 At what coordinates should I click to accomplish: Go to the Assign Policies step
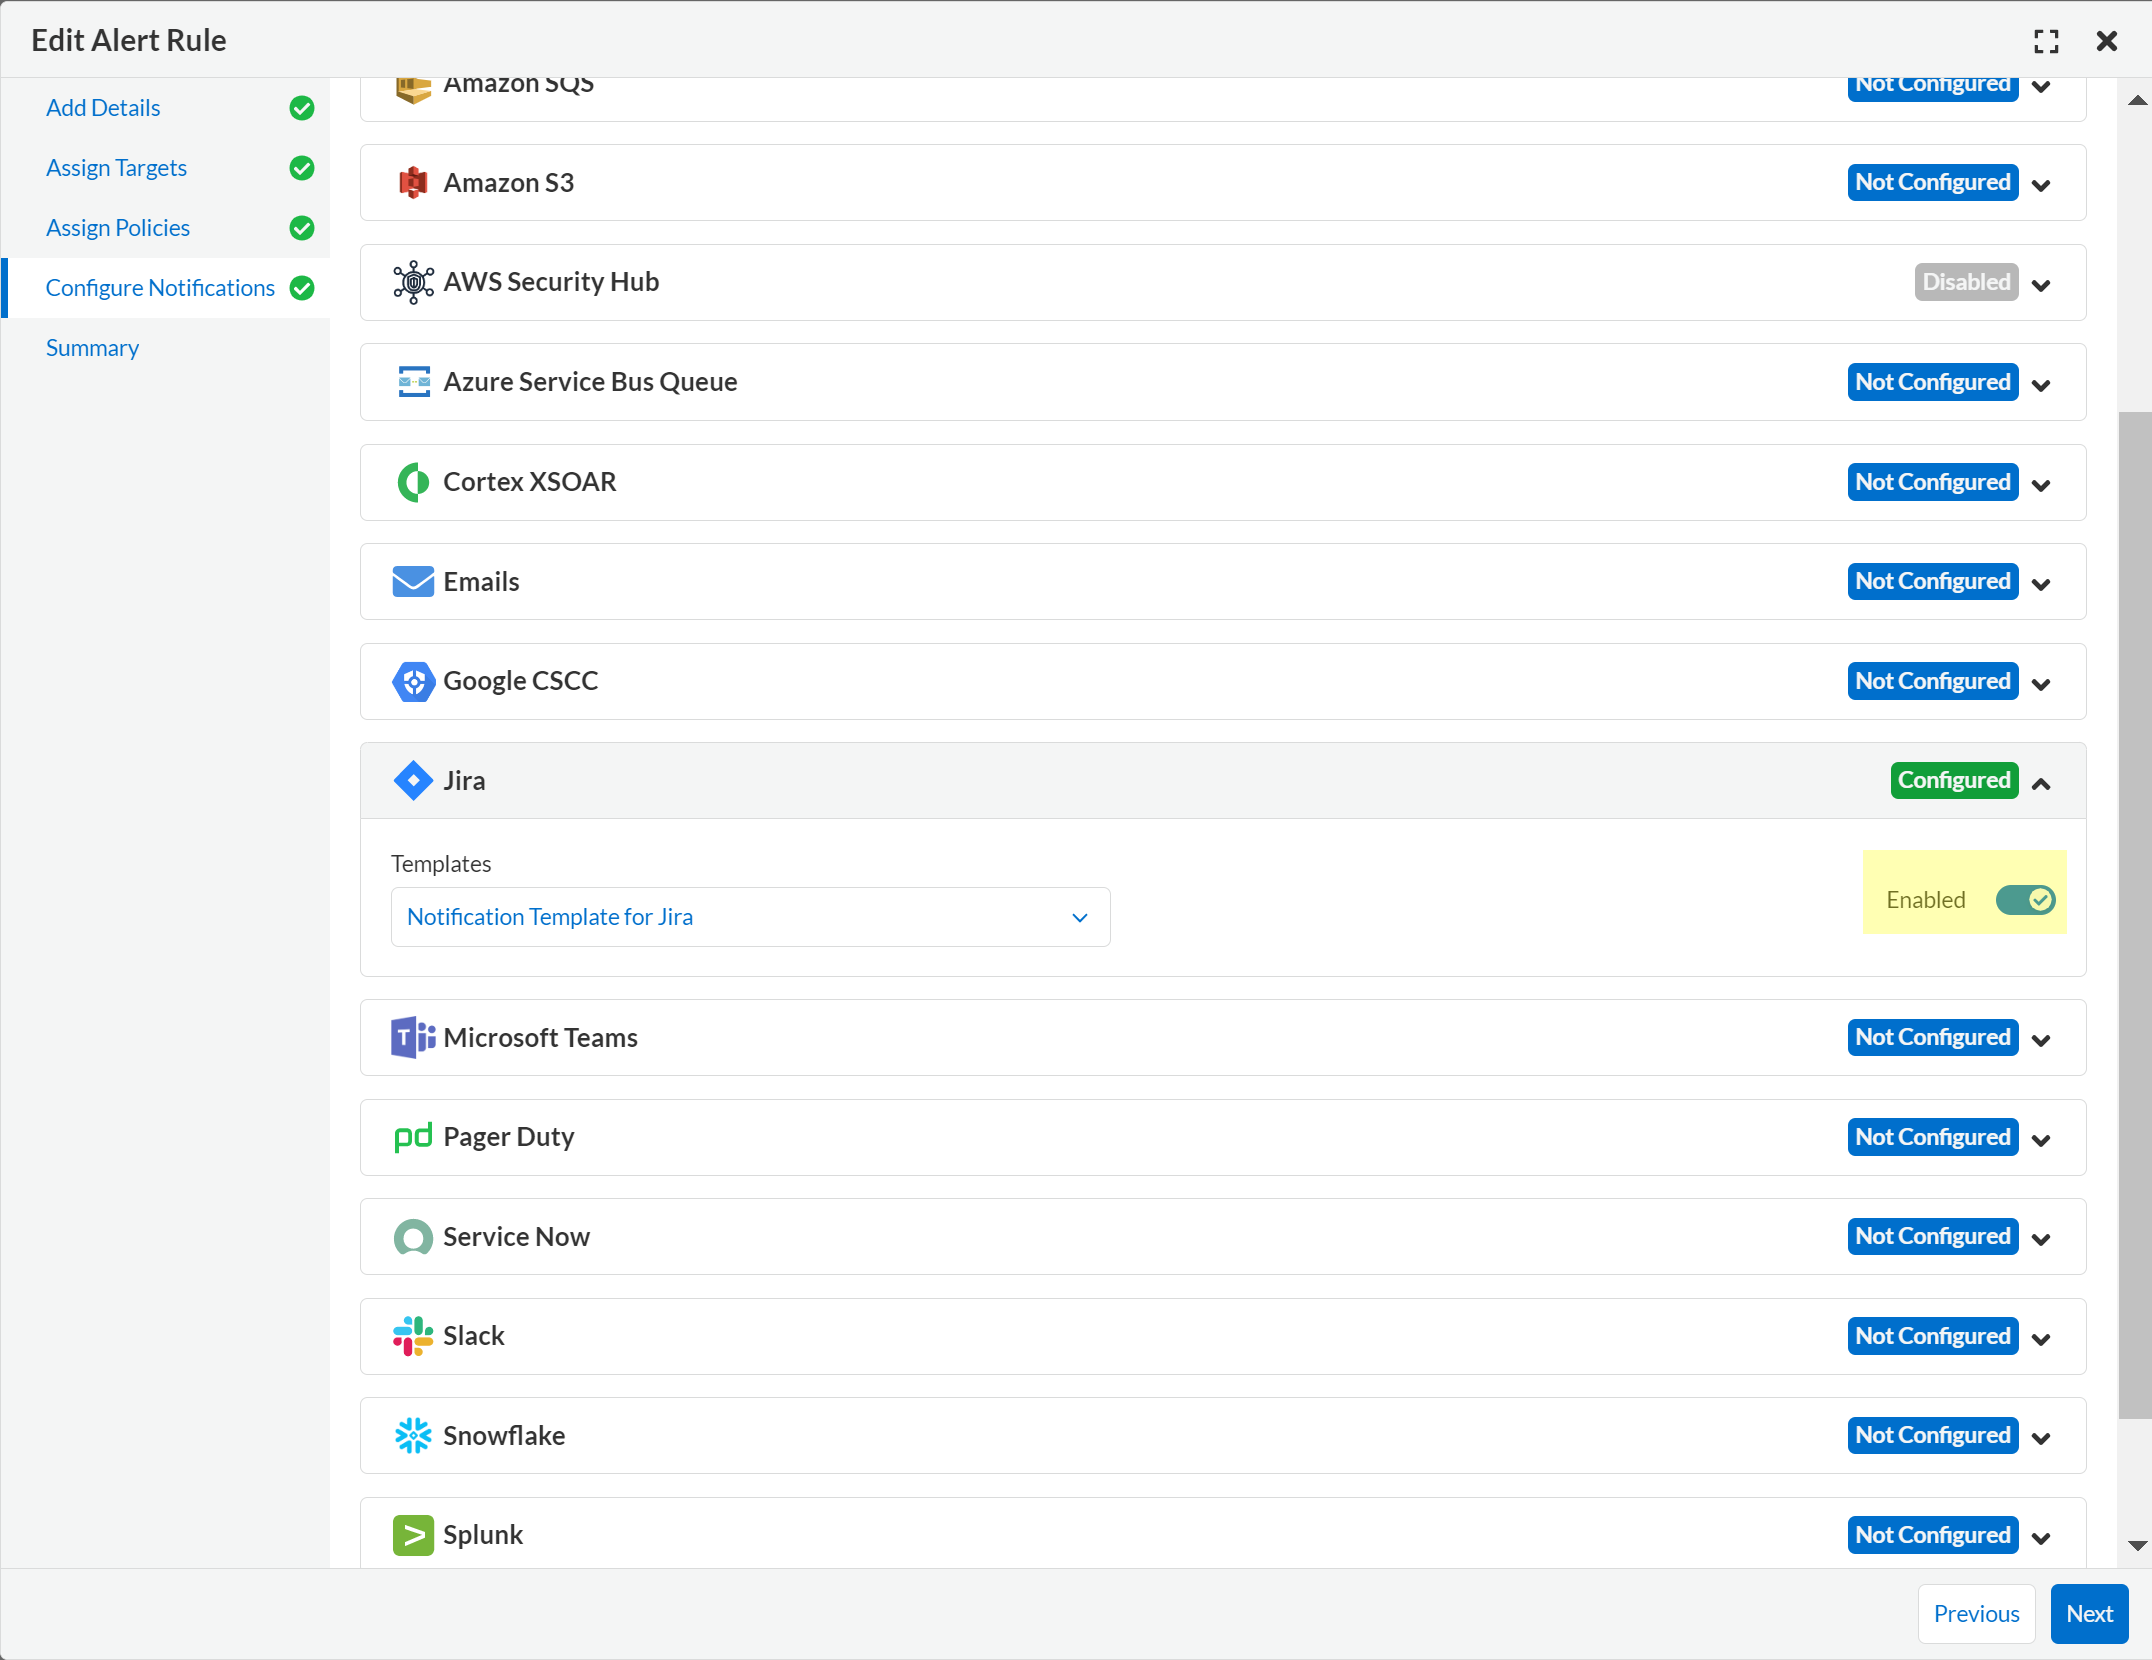(x=118, y=228)
